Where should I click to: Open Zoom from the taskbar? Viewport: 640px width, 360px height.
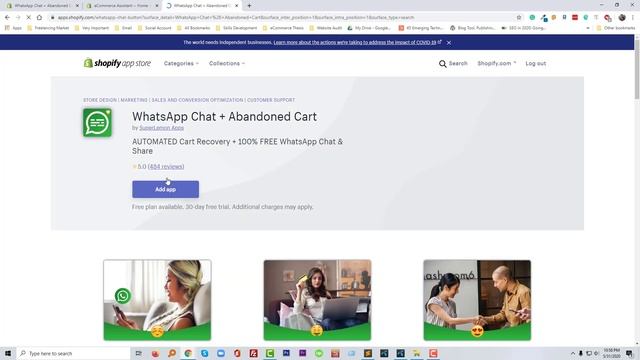pyautogui.click(x=221, y=353)
